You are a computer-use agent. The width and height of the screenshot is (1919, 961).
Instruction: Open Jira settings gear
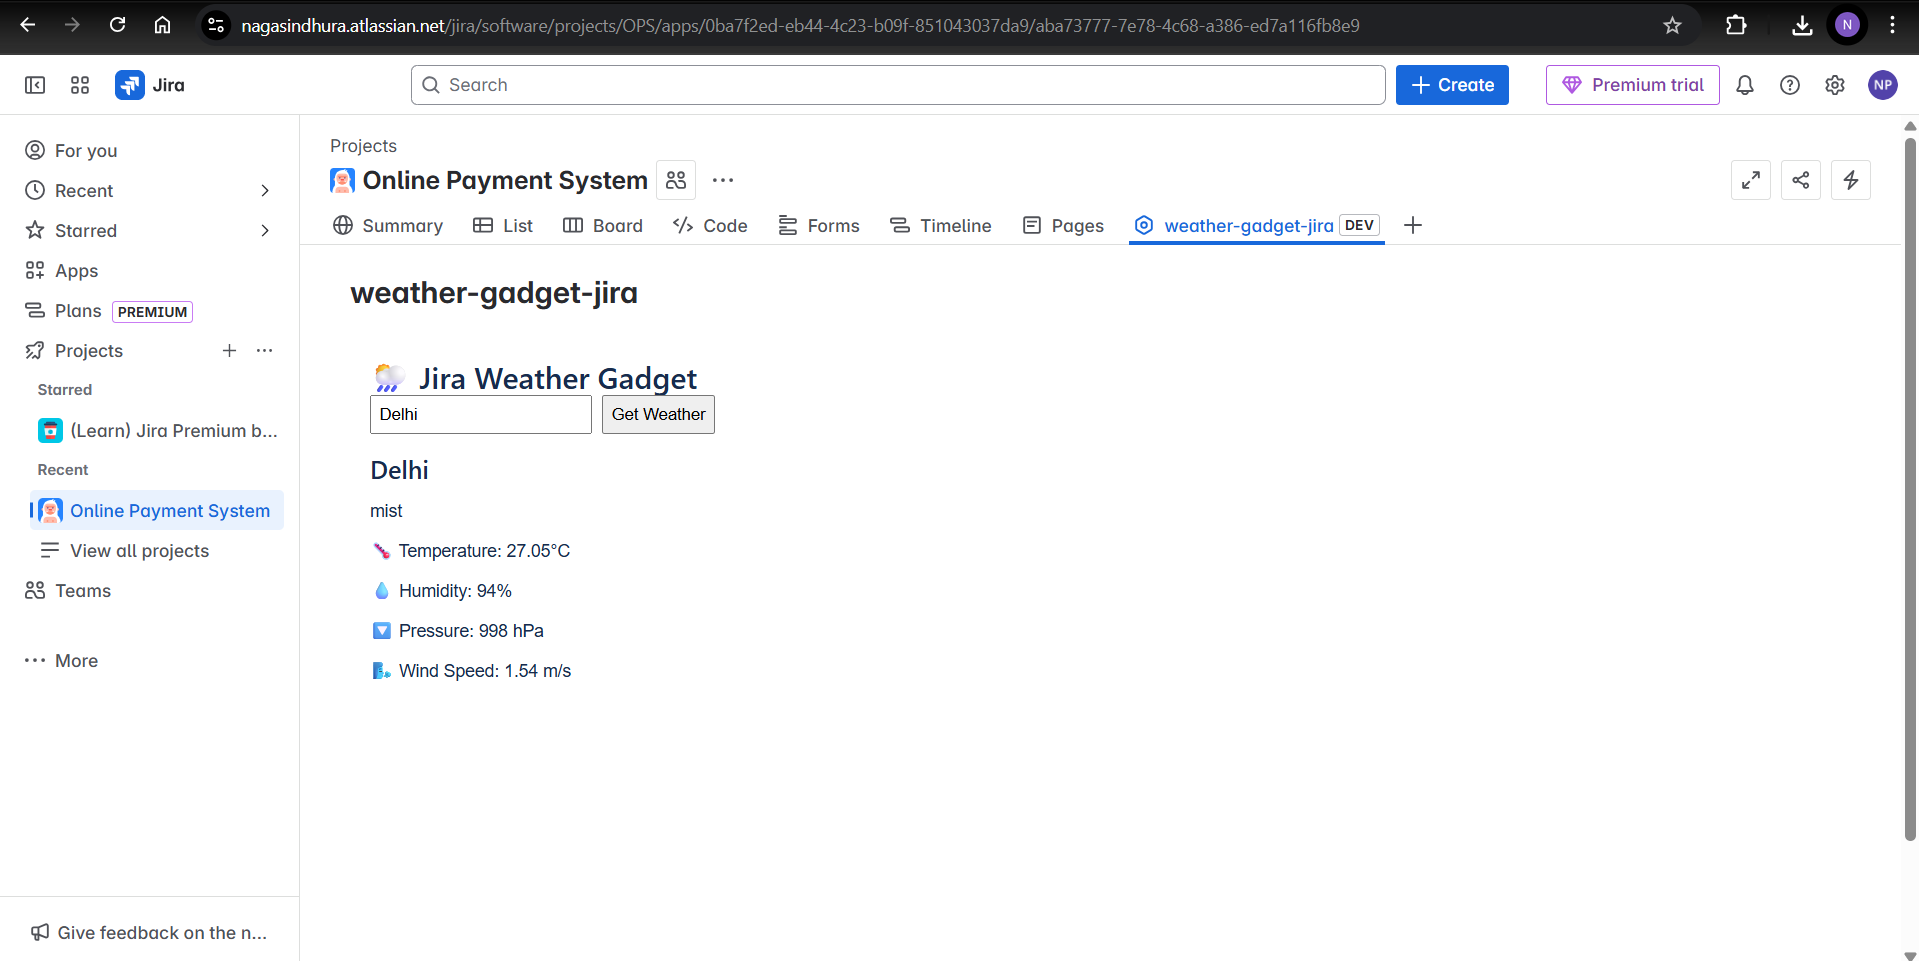pyautogui.click(x=1835, y=85)
